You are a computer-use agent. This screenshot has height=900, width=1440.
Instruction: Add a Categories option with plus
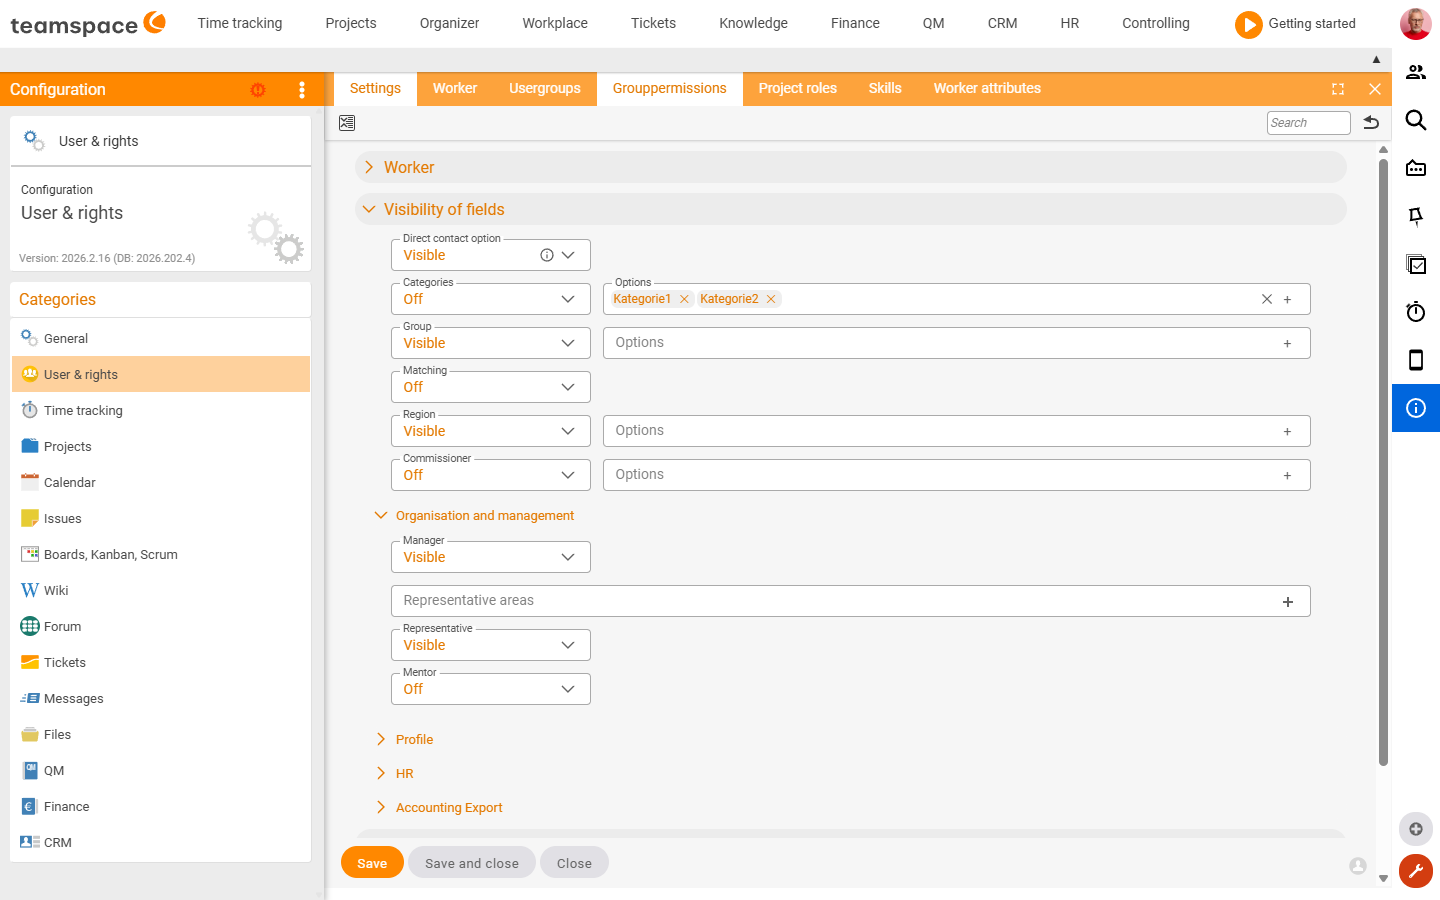1287,299
